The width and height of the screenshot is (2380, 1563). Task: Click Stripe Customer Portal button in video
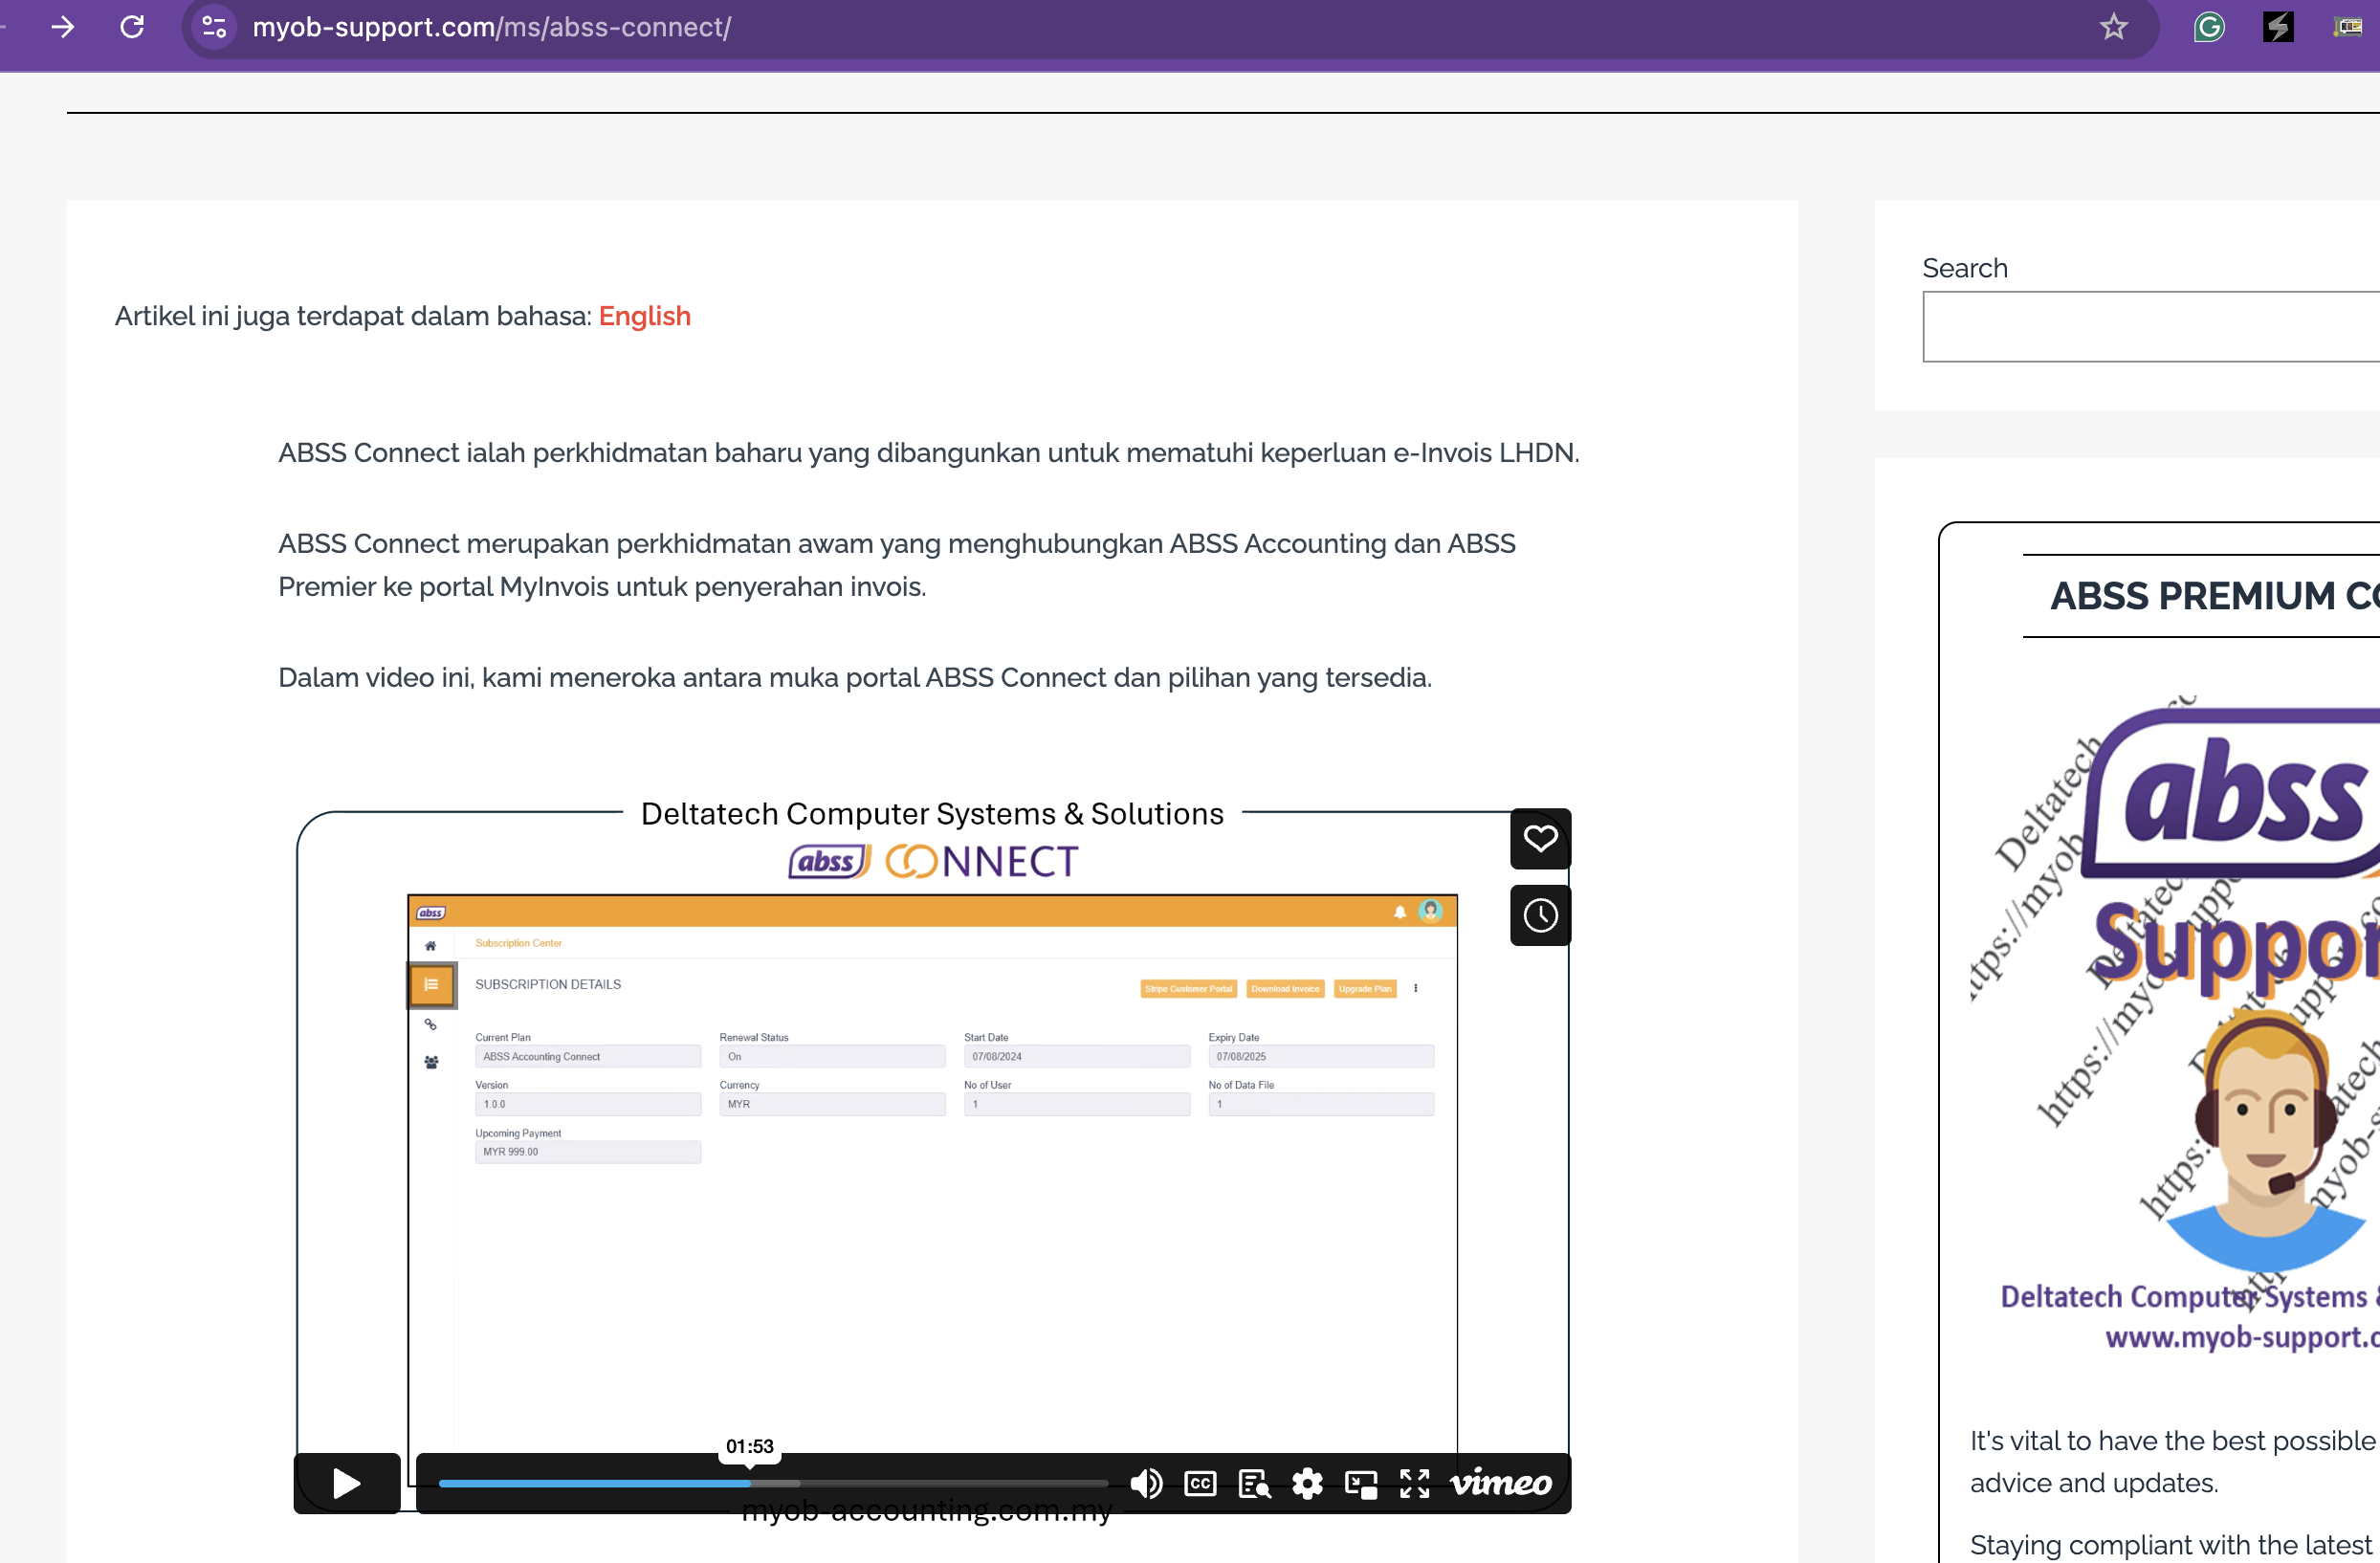(1188, 988)
